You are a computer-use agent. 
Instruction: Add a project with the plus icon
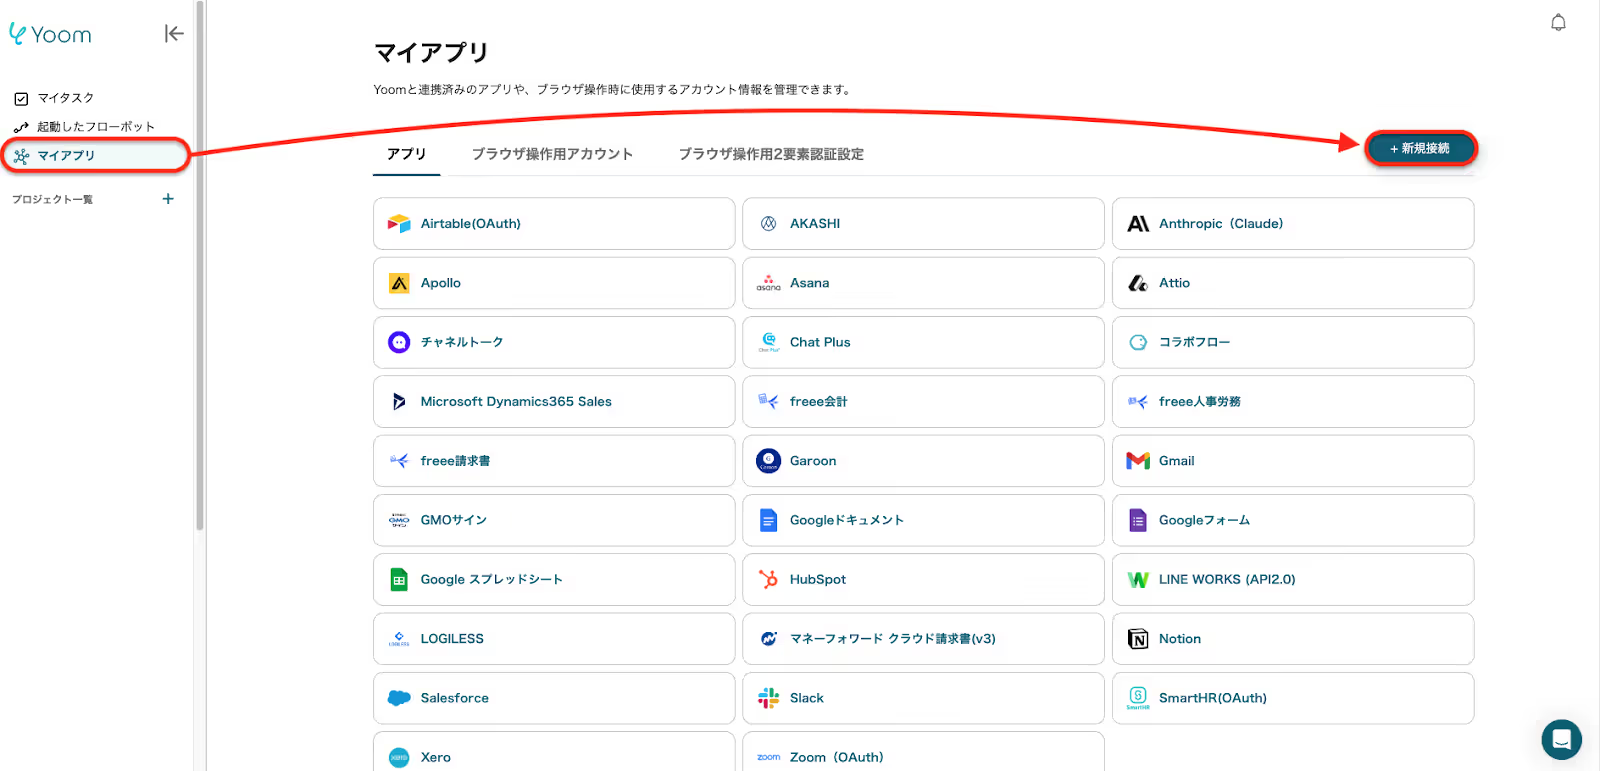[x=168, y=199]
